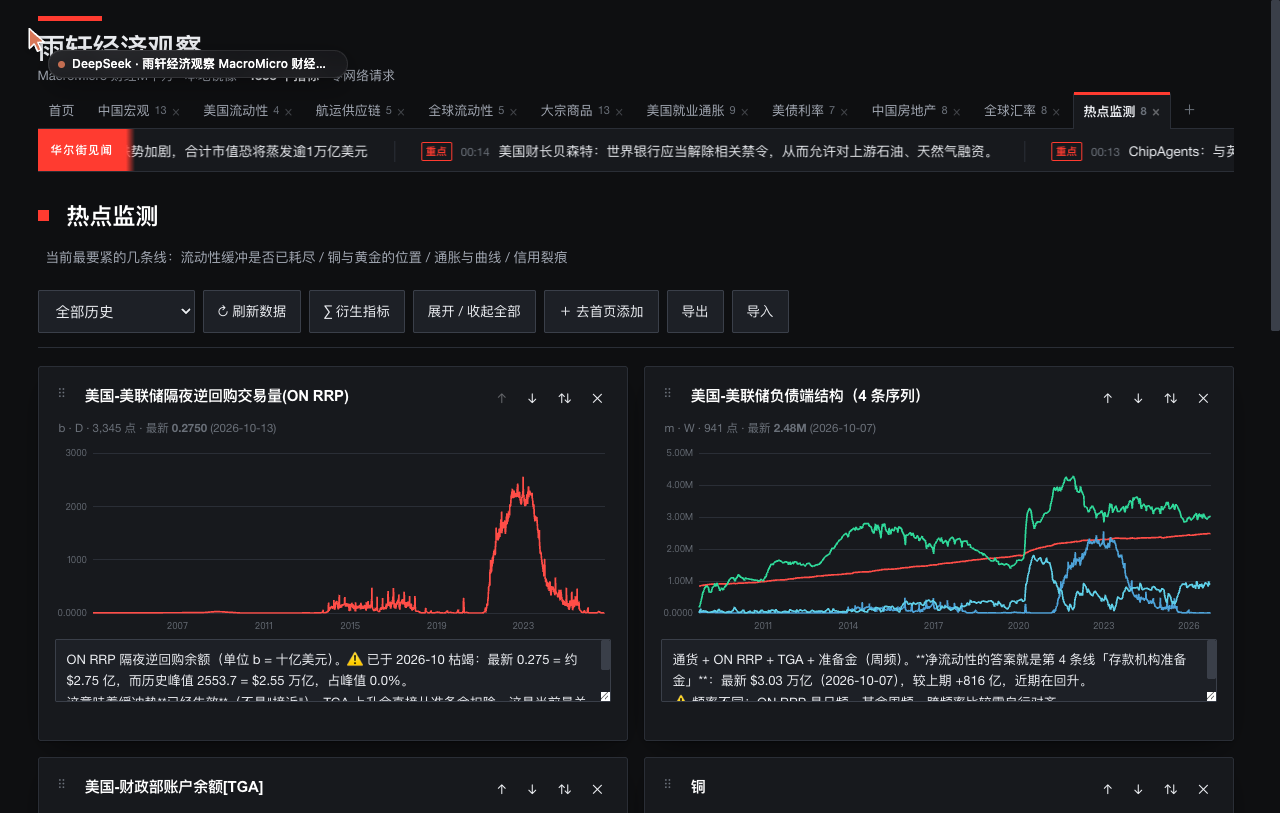Image resolution: width=1280 pixels, height=813 pixels.
Task: Move the 财政部账户余额[TGA] card up
Action: click(501, 789)
